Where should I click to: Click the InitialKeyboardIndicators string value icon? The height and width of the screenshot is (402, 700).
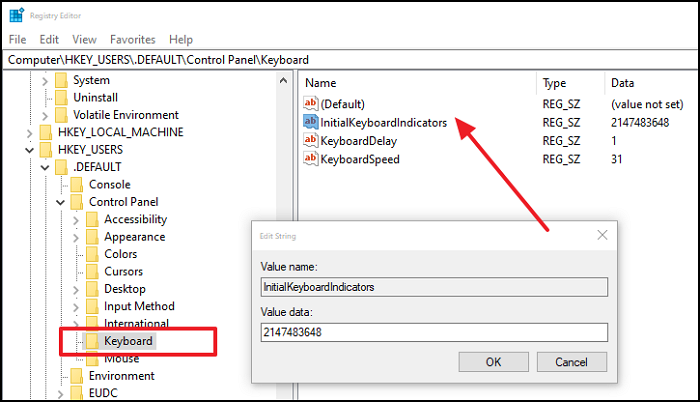tap(310, 122)
